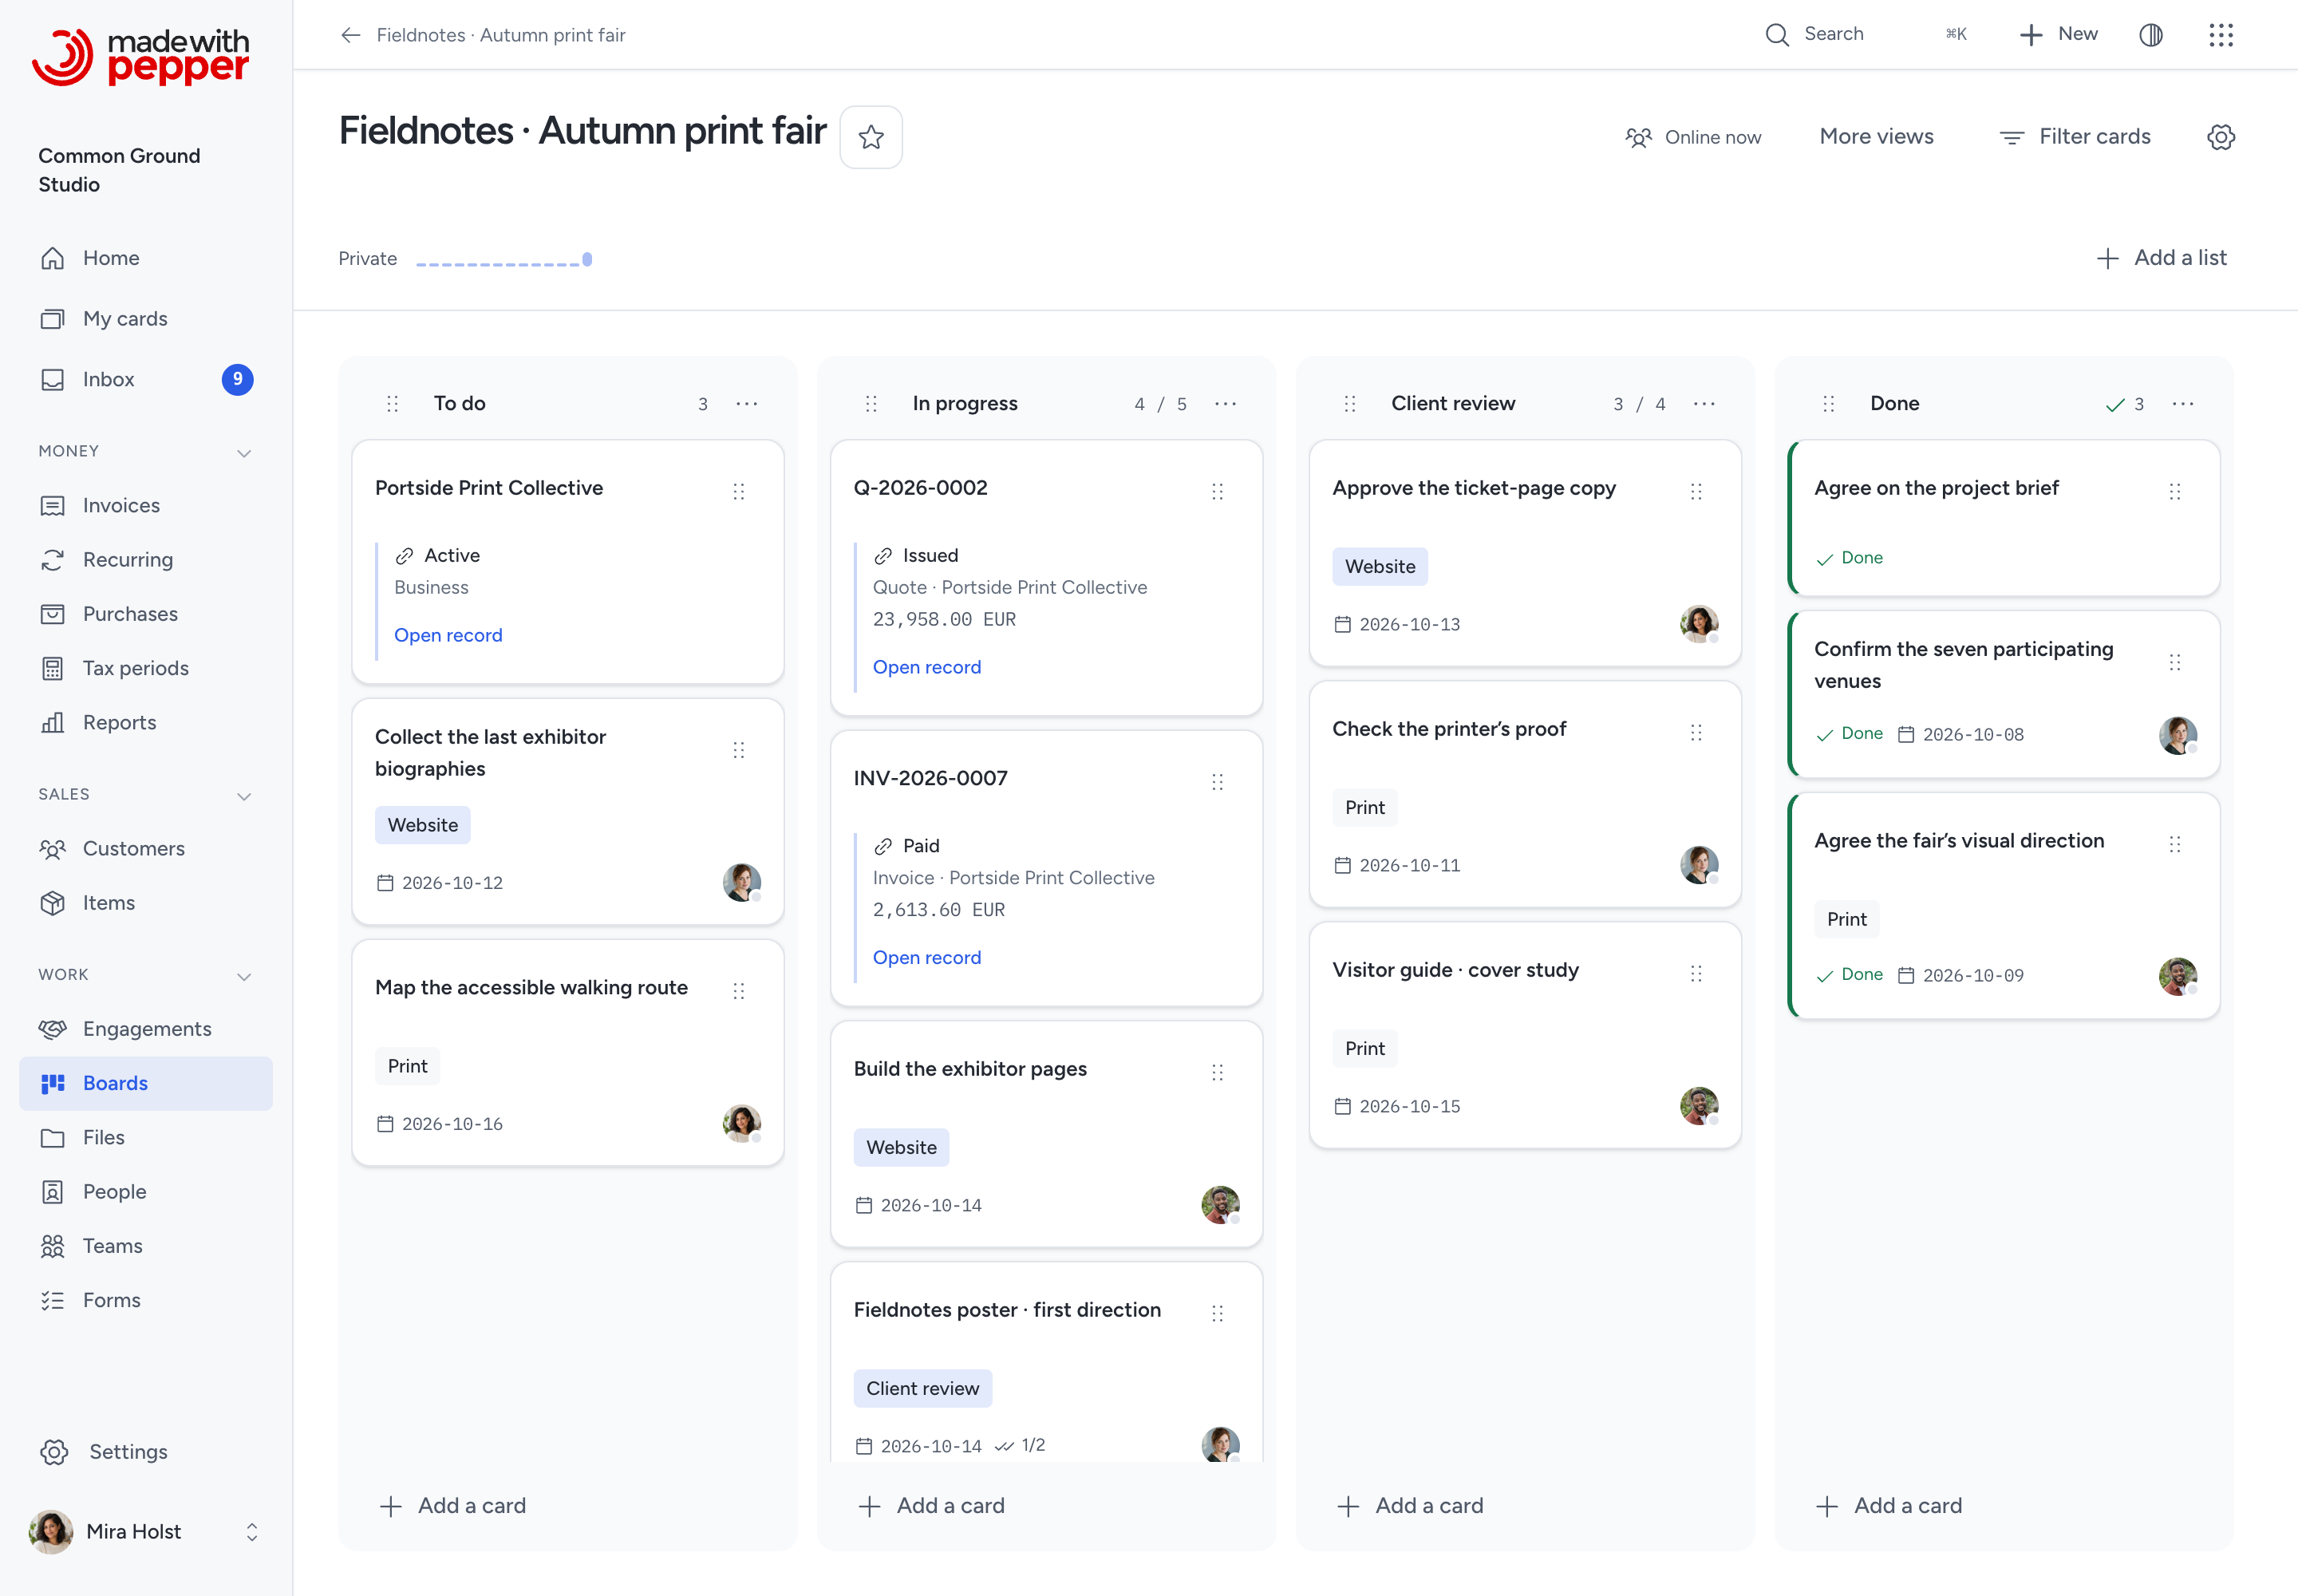This screenshot has width=2298, height=1596.
Task: Open Tax periods in sidebar
Action: point(146,668)
